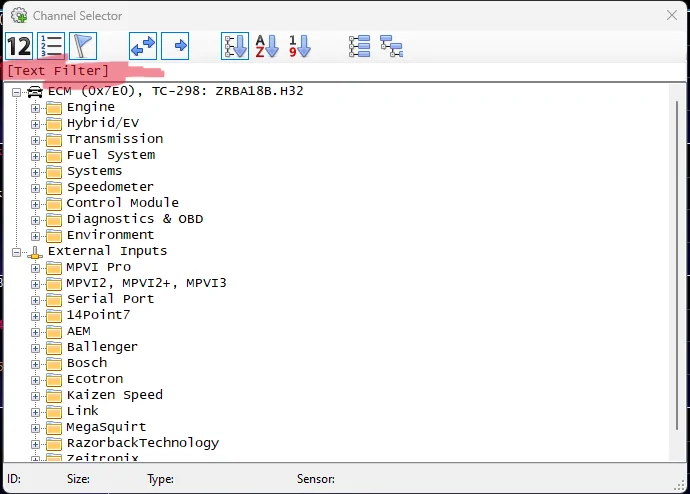The image size is (690, 494).
Task: Expand the 14Point7 folder
Action: click(x=35, y=316)
